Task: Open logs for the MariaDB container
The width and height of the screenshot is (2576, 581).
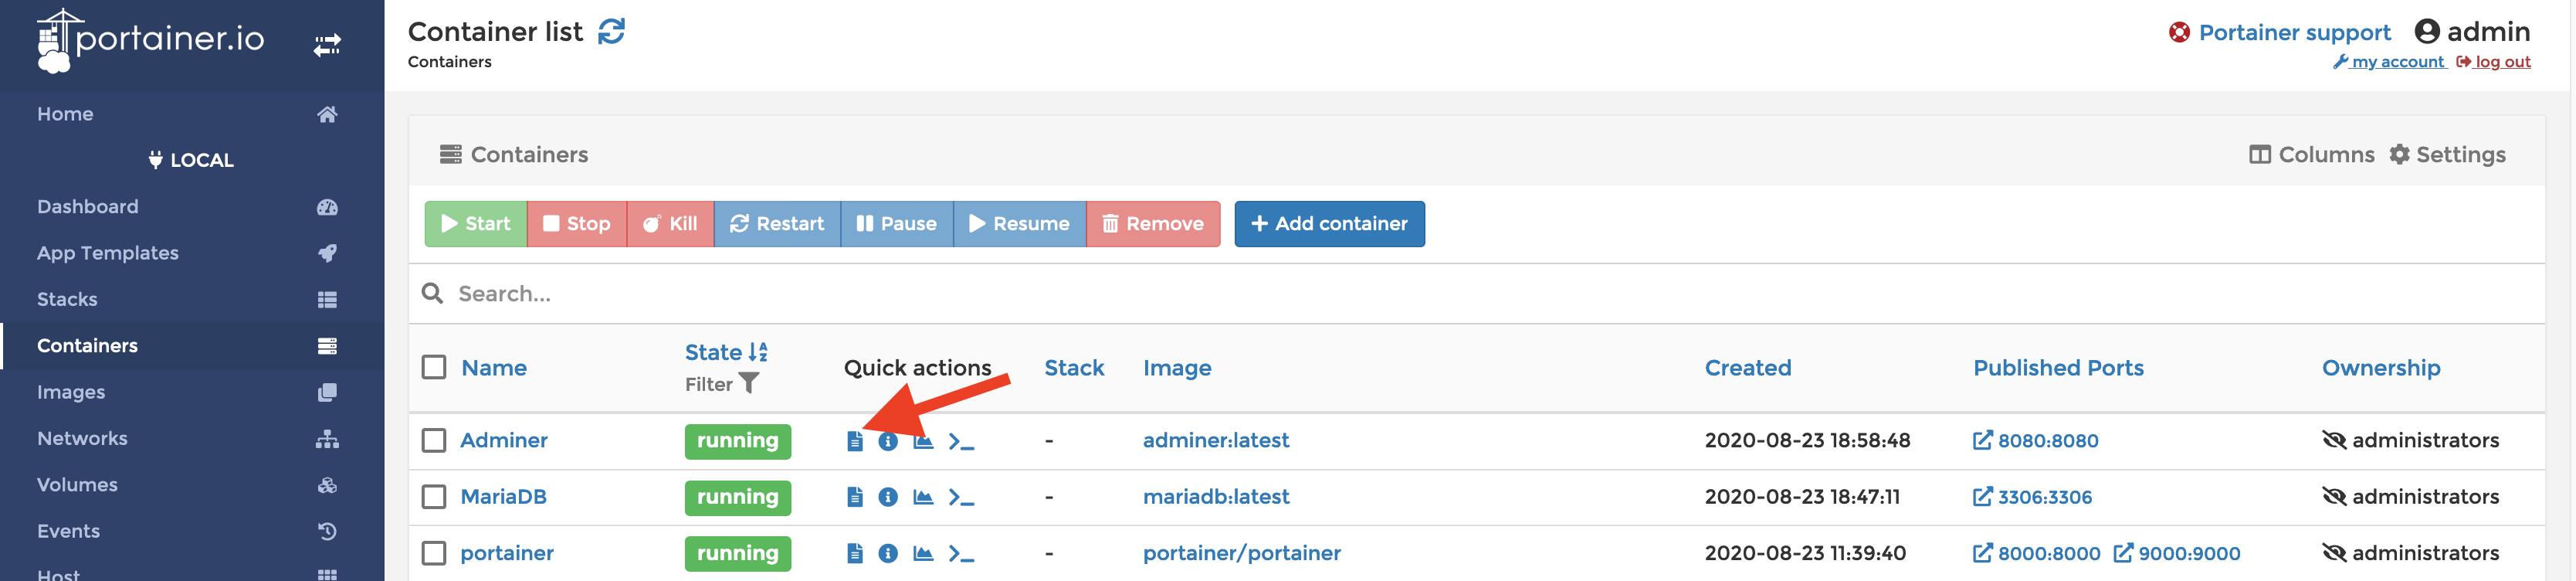Action: 854,497
